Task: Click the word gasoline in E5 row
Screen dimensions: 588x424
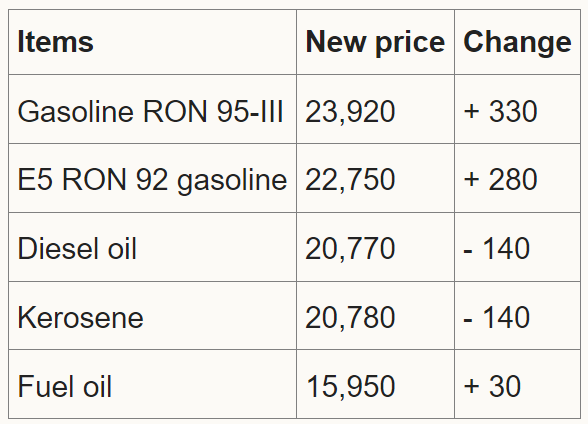Action: (x=232, y=181)
